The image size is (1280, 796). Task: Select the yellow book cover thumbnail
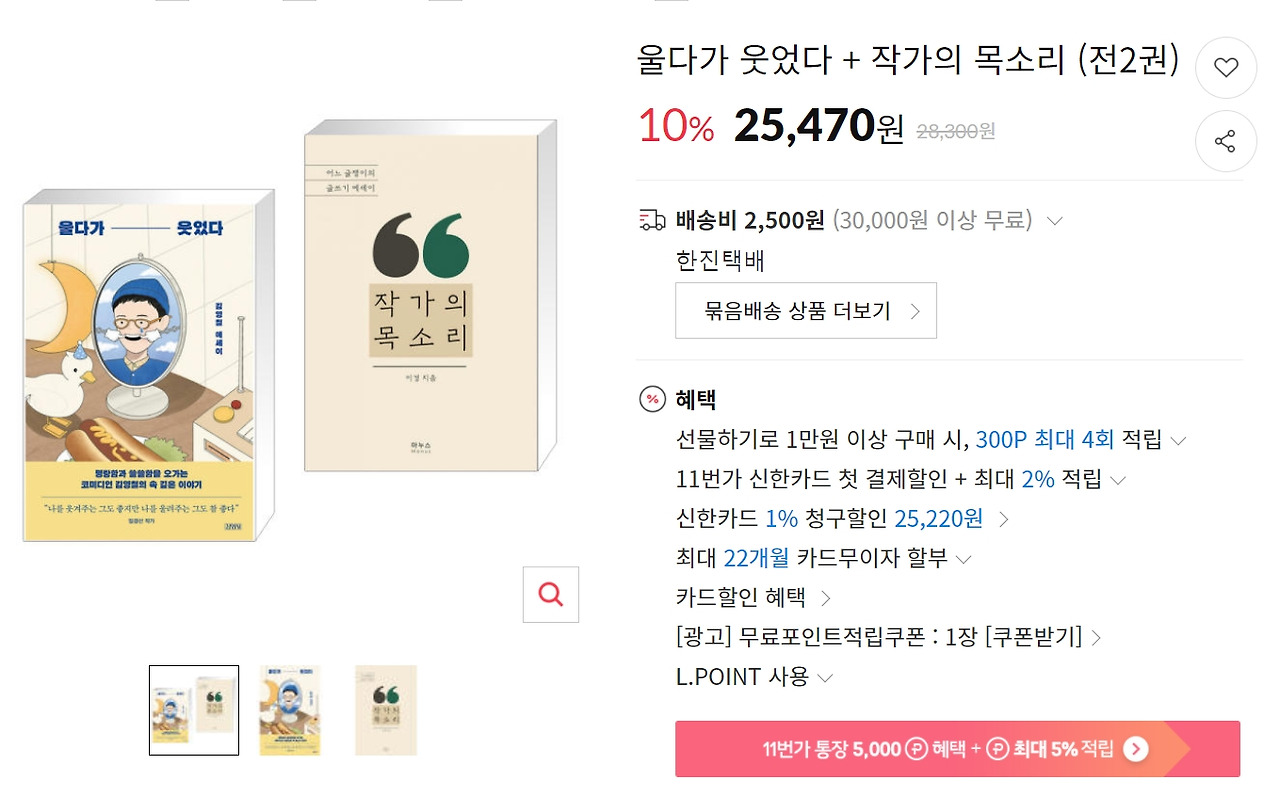tap(290, 710)
